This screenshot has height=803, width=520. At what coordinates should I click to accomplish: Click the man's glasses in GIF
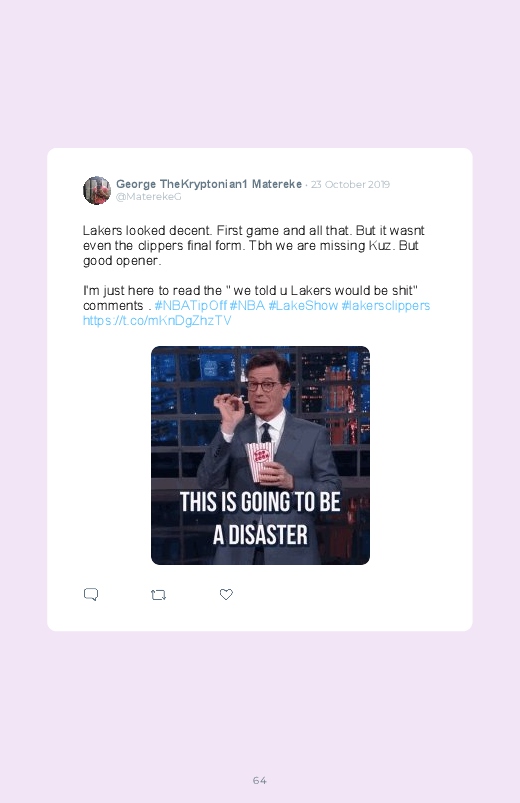pyautogui.click(x=263, y=386)
